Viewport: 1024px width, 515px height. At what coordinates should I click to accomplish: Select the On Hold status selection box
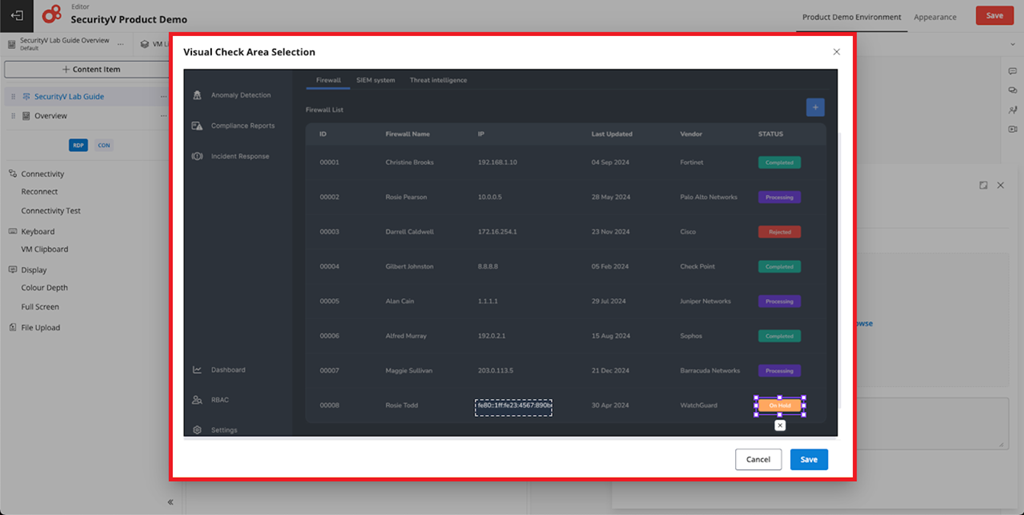[780, 405]
